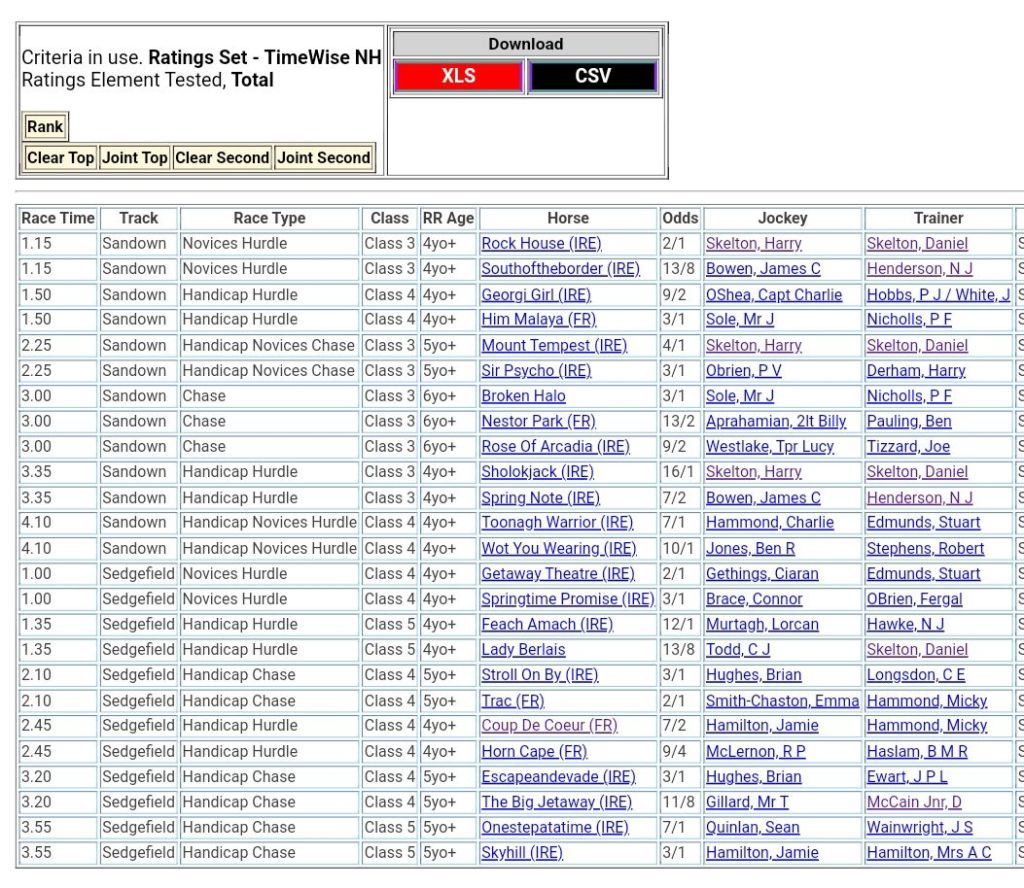
Task: Download the ratings as XLS
Action: click(458, 76)
